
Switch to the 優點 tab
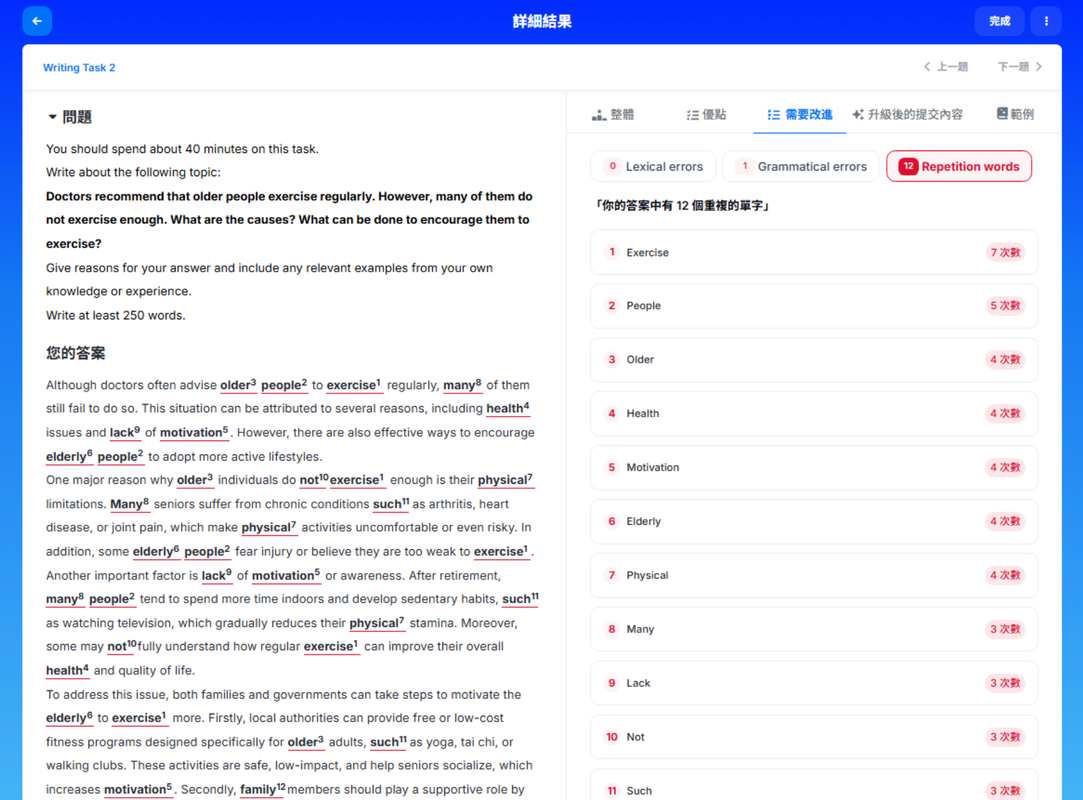(x=706, y=115)
